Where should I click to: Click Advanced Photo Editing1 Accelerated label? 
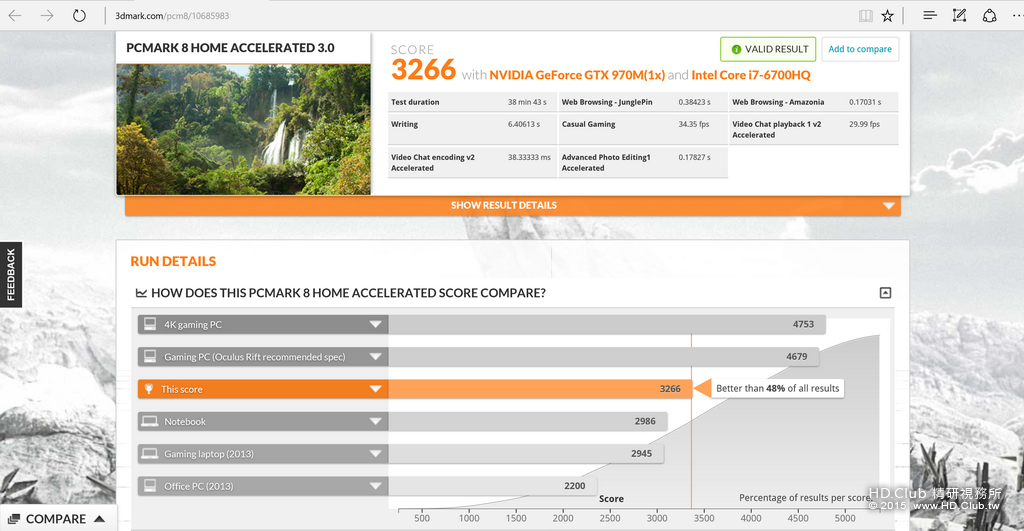point(606,163)
